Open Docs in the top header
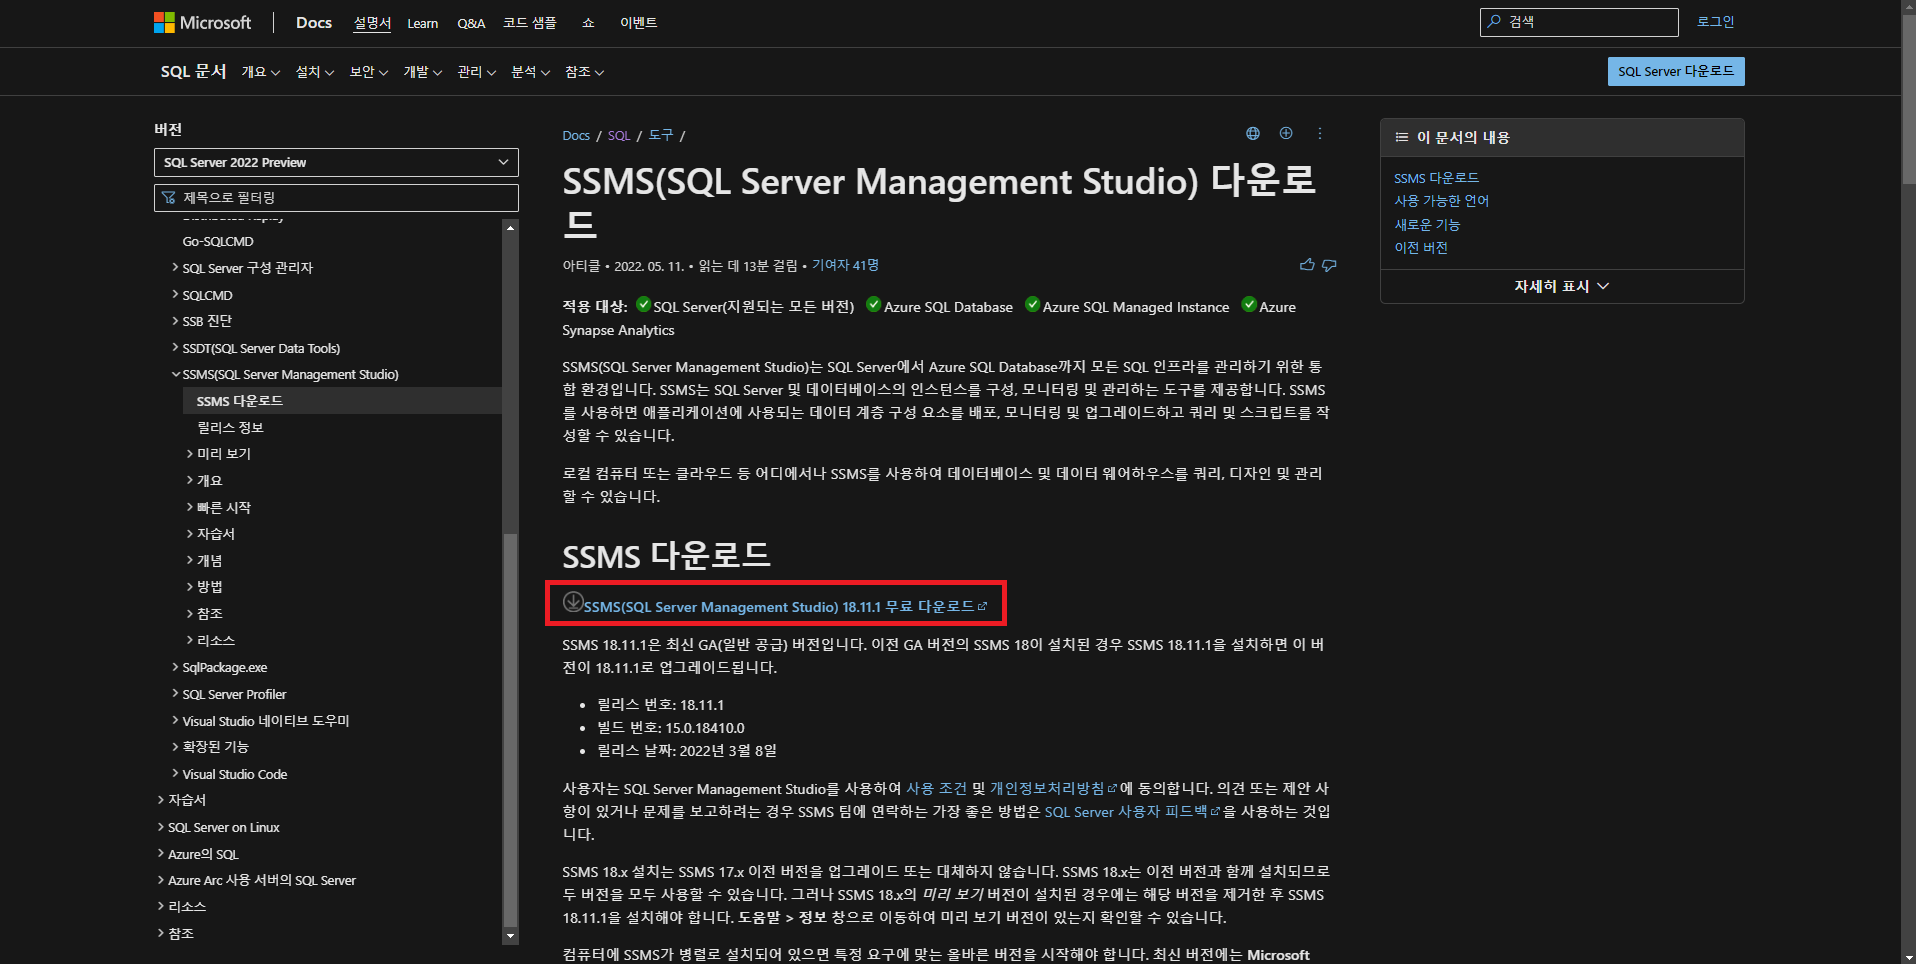The width and height of the screenshot is (1916, 964). pyautogui.click(x=314, y=22)
